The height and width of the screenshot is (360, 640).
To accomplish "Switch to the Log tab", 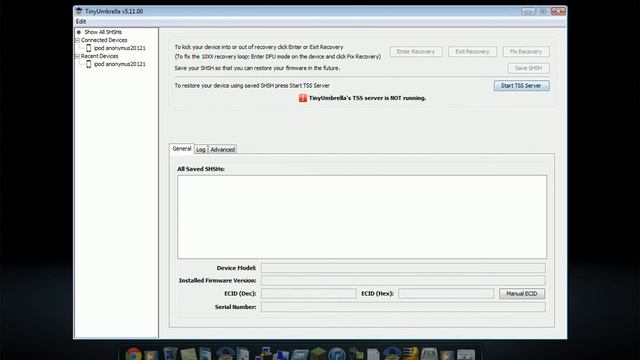I will coord(201,149).
